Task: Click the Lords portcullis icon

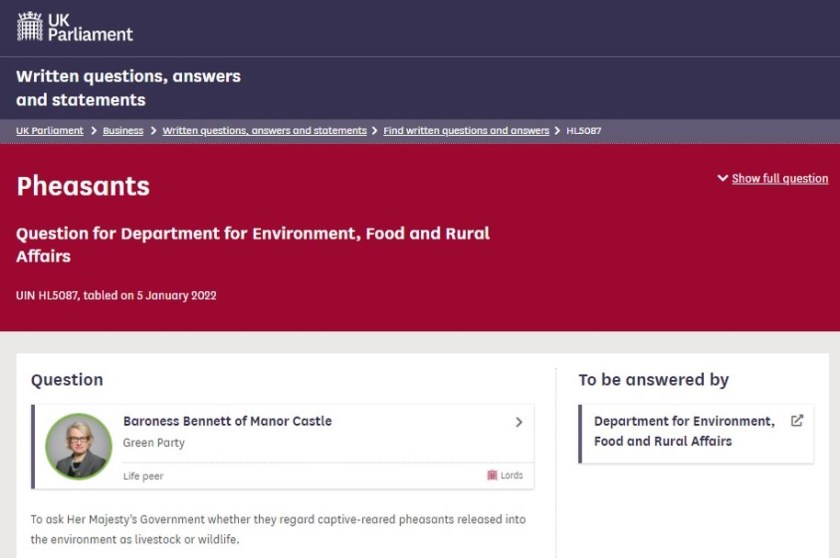Action: [x=492, y=476]
